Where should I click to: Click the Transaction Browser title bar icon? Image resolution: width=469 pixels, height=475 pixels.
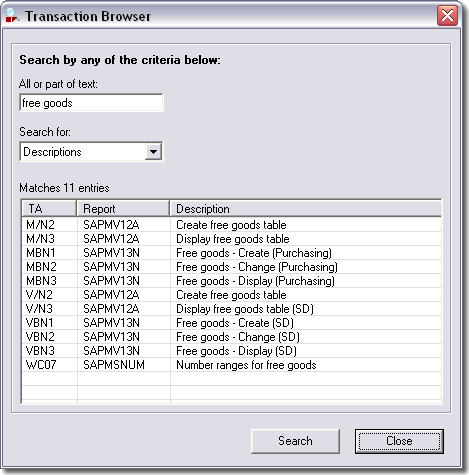[13, 15]
